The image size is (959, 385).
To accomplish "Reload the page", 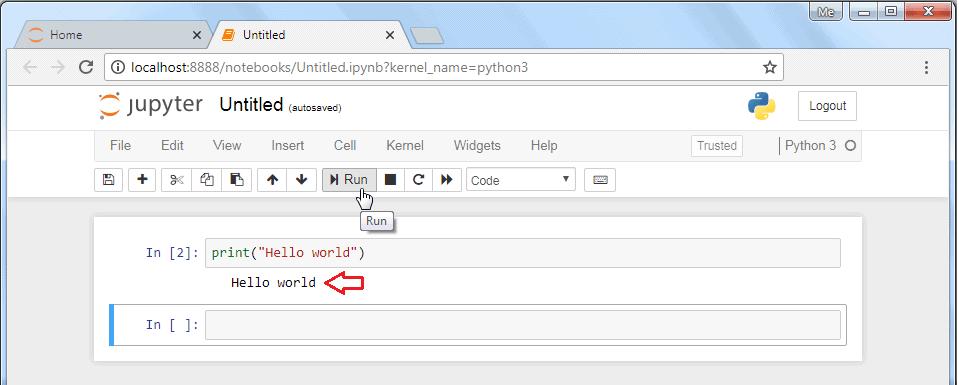I will click(87, 67).
